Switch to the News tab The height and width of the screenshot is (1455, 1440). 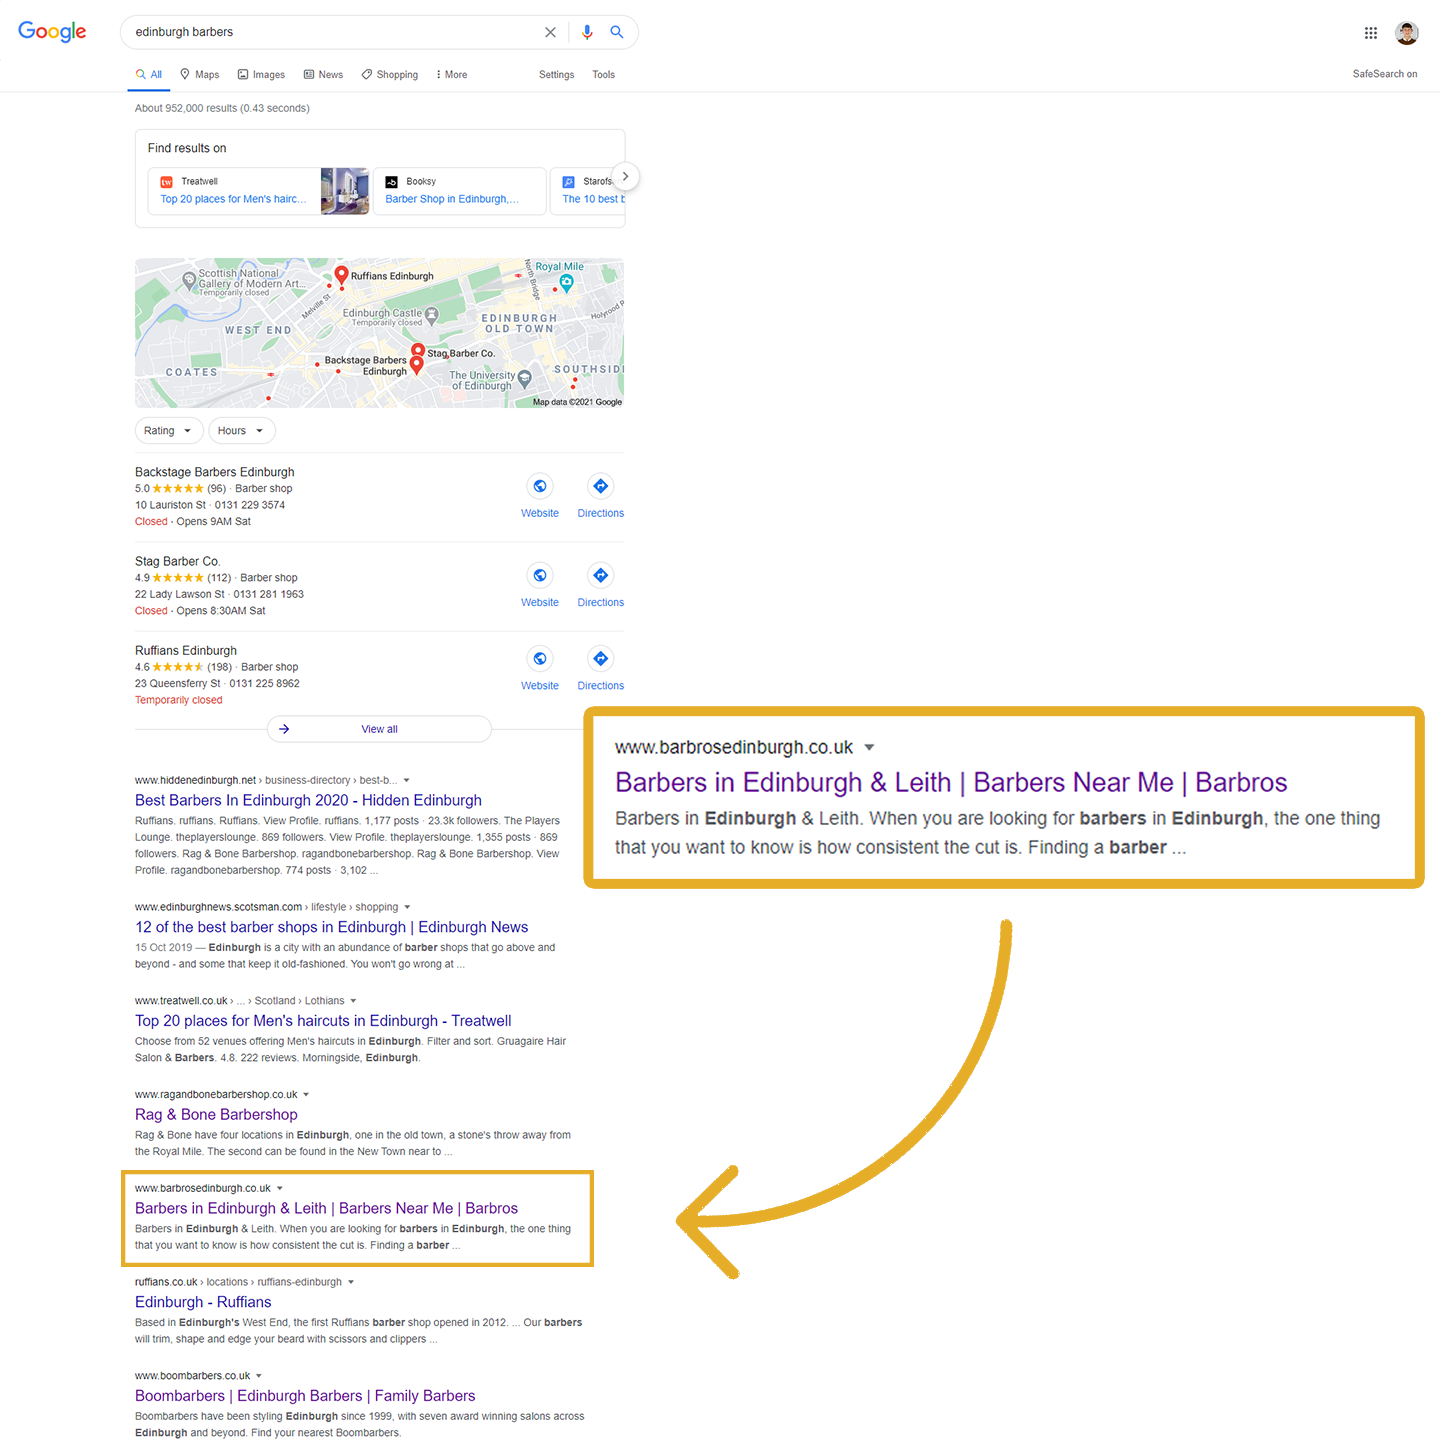(323, 75)
